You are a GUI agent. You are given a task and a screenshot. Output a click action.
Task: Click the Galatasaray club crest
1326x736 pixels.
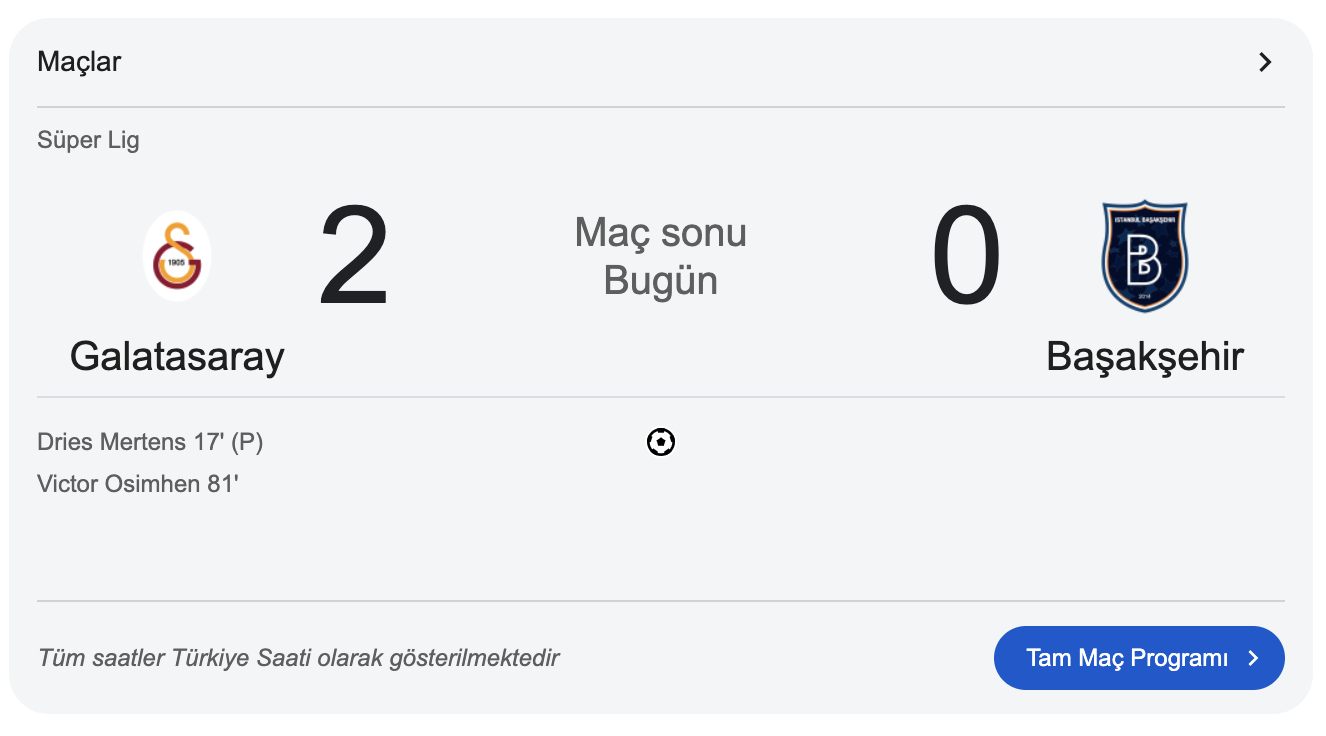177,256
